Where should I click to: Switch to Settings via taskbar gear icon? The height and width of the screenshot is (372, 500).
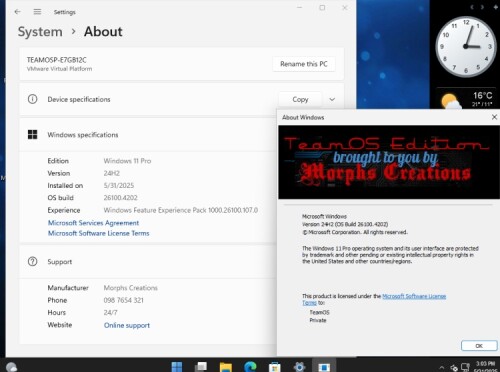point(299,366)
